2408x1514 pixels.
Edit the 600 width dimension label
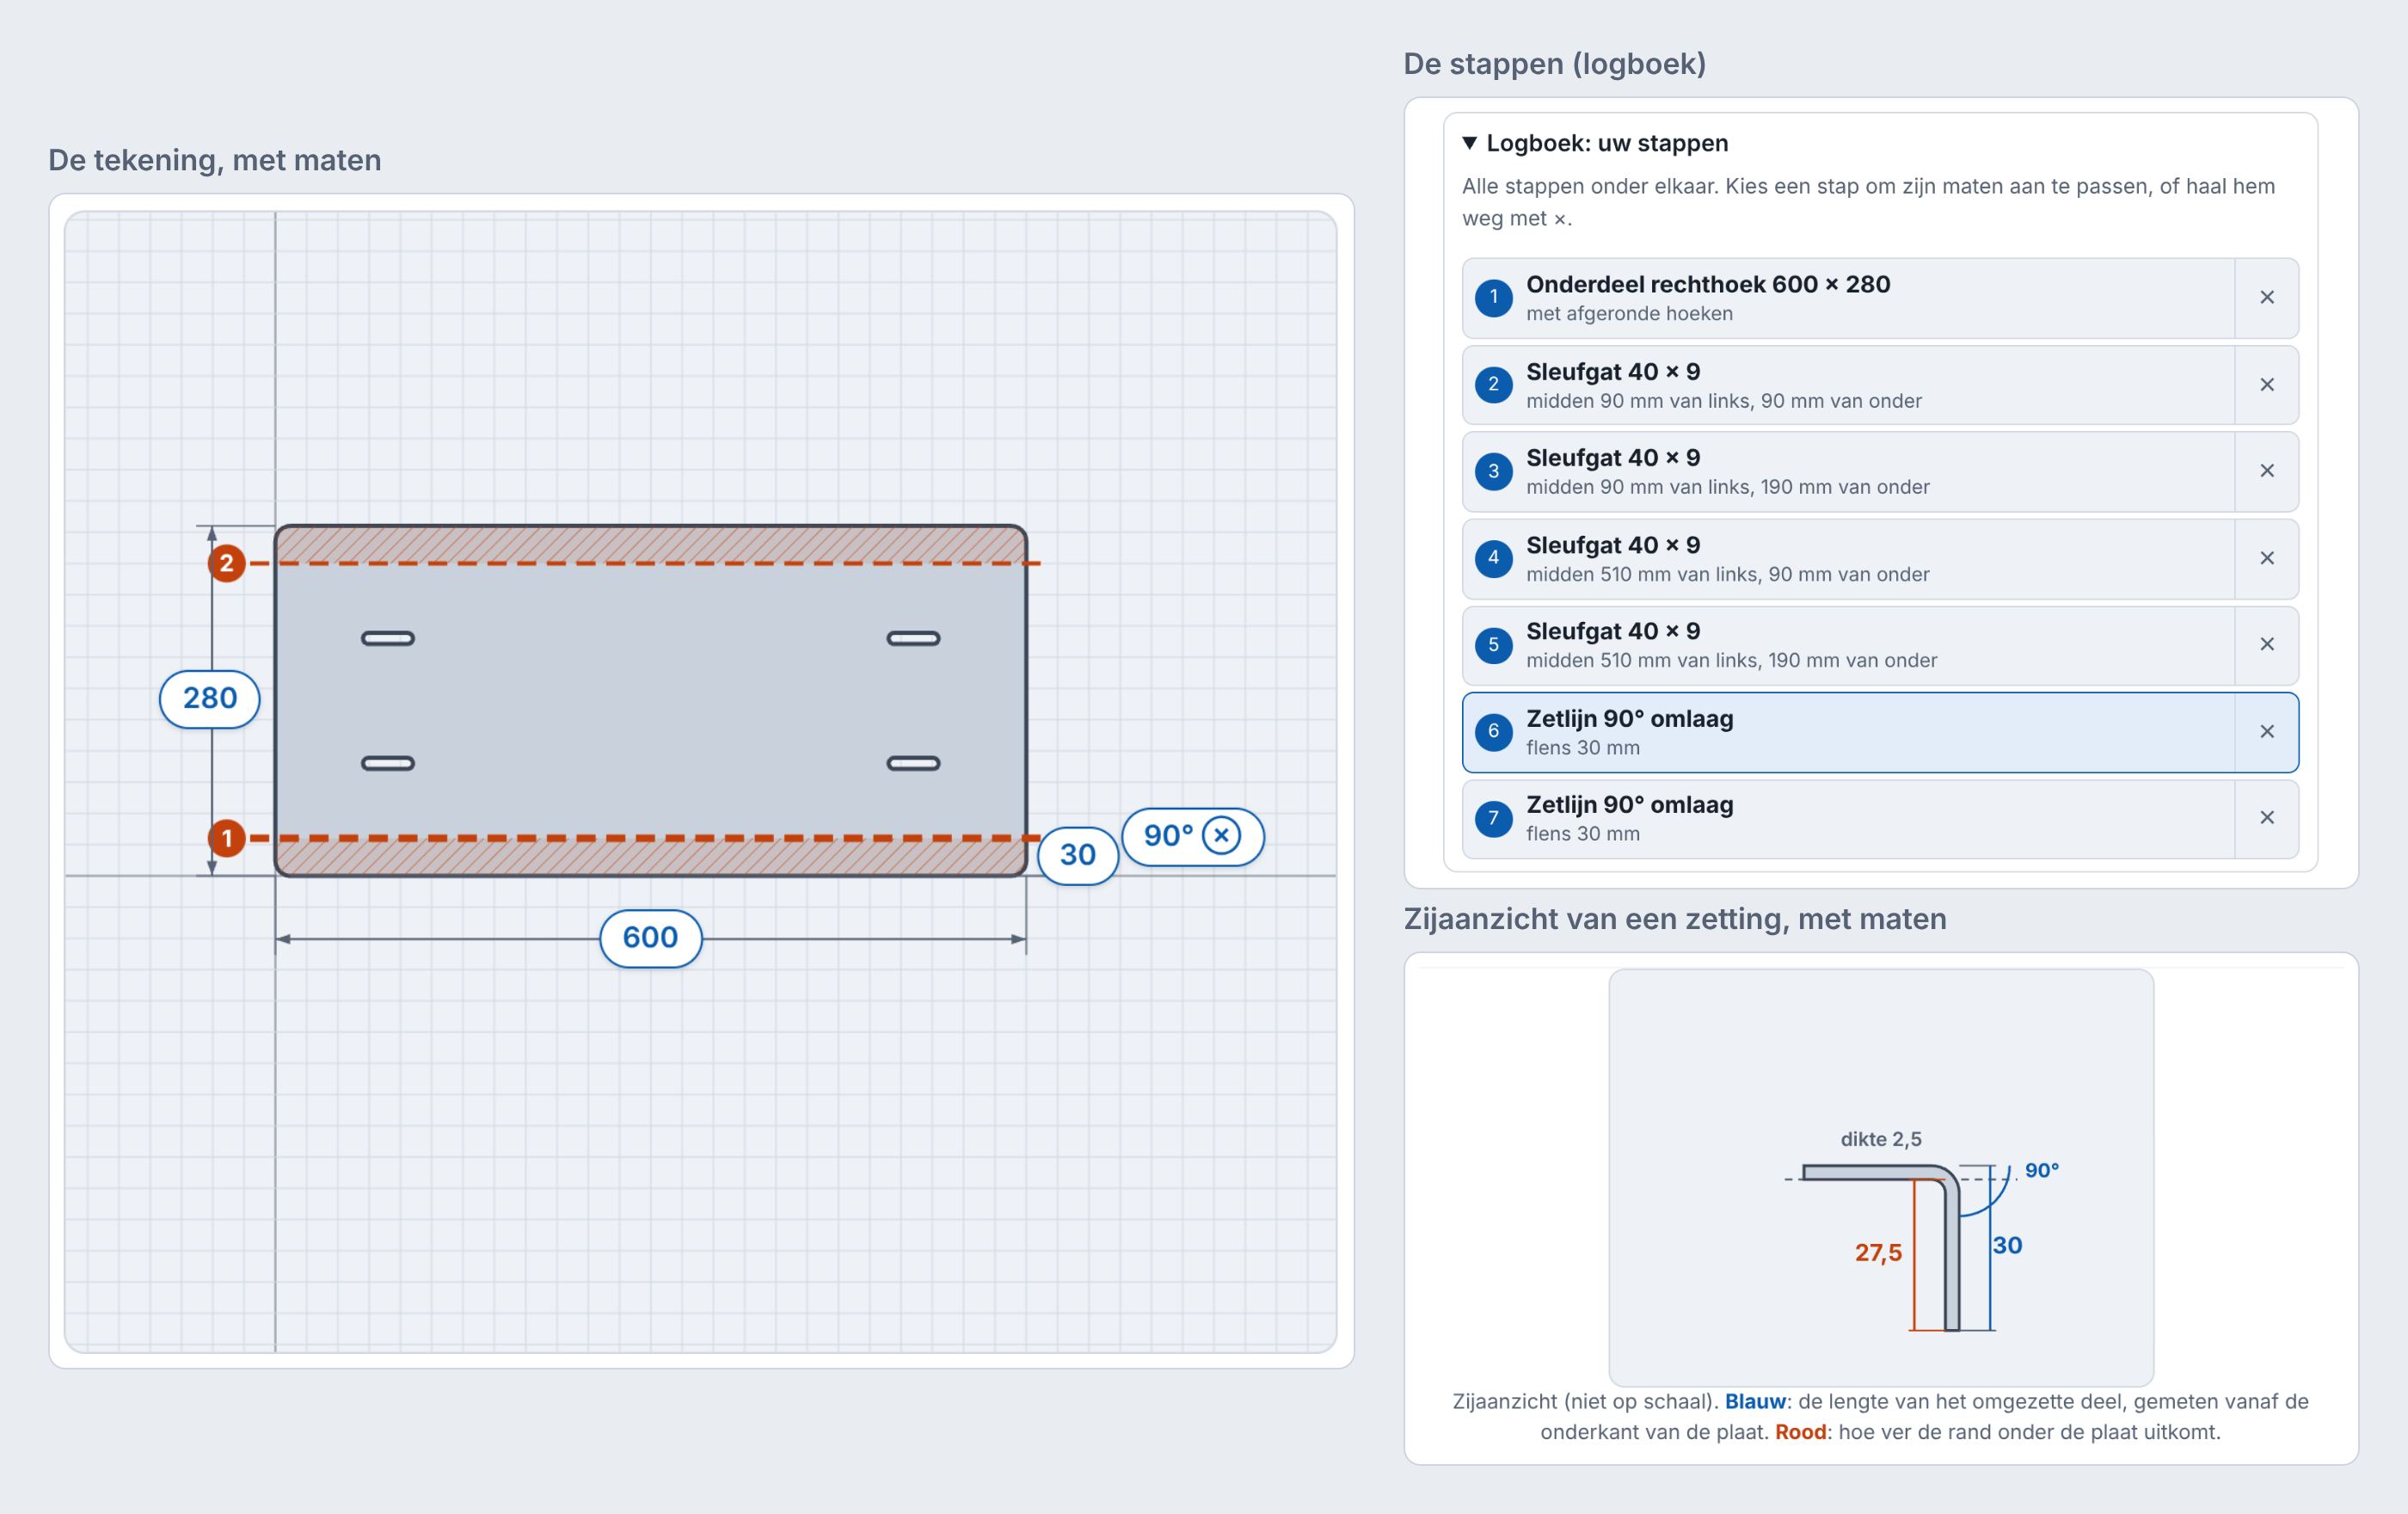click(650, 938)
